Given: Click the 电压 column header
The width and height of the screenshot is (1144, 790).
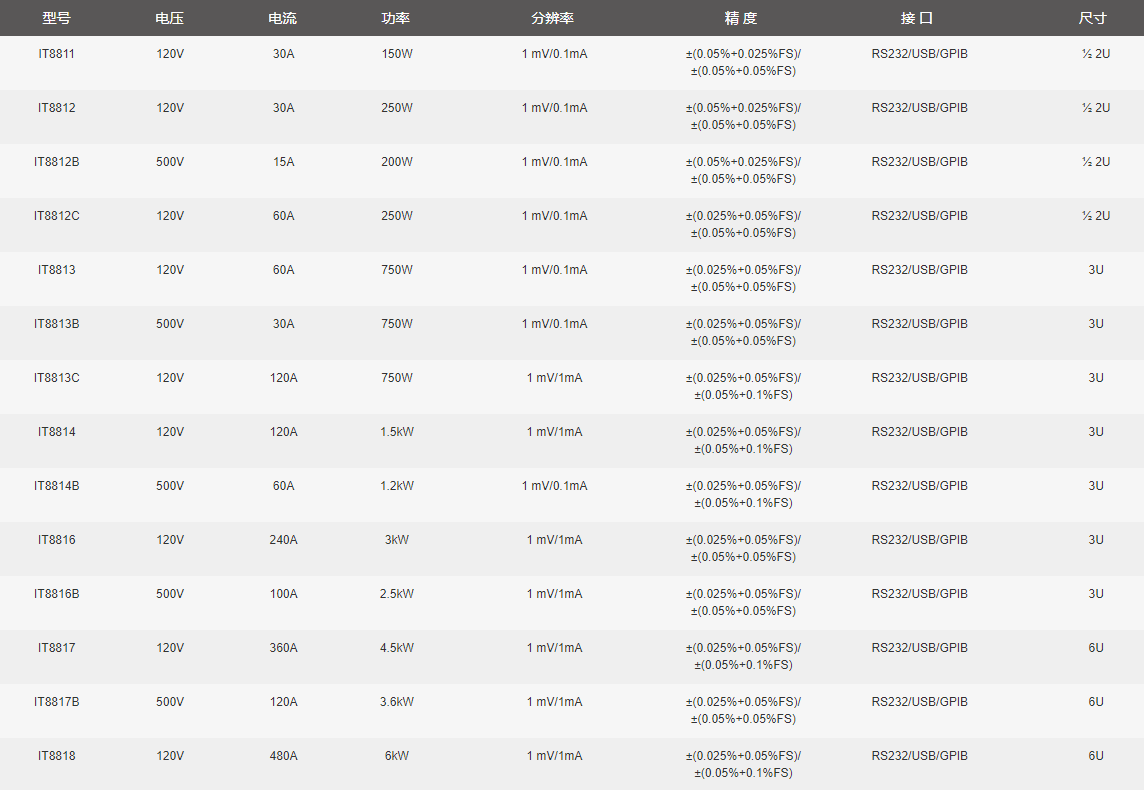Looking at the screenshot, I should (x=170, y=18).
